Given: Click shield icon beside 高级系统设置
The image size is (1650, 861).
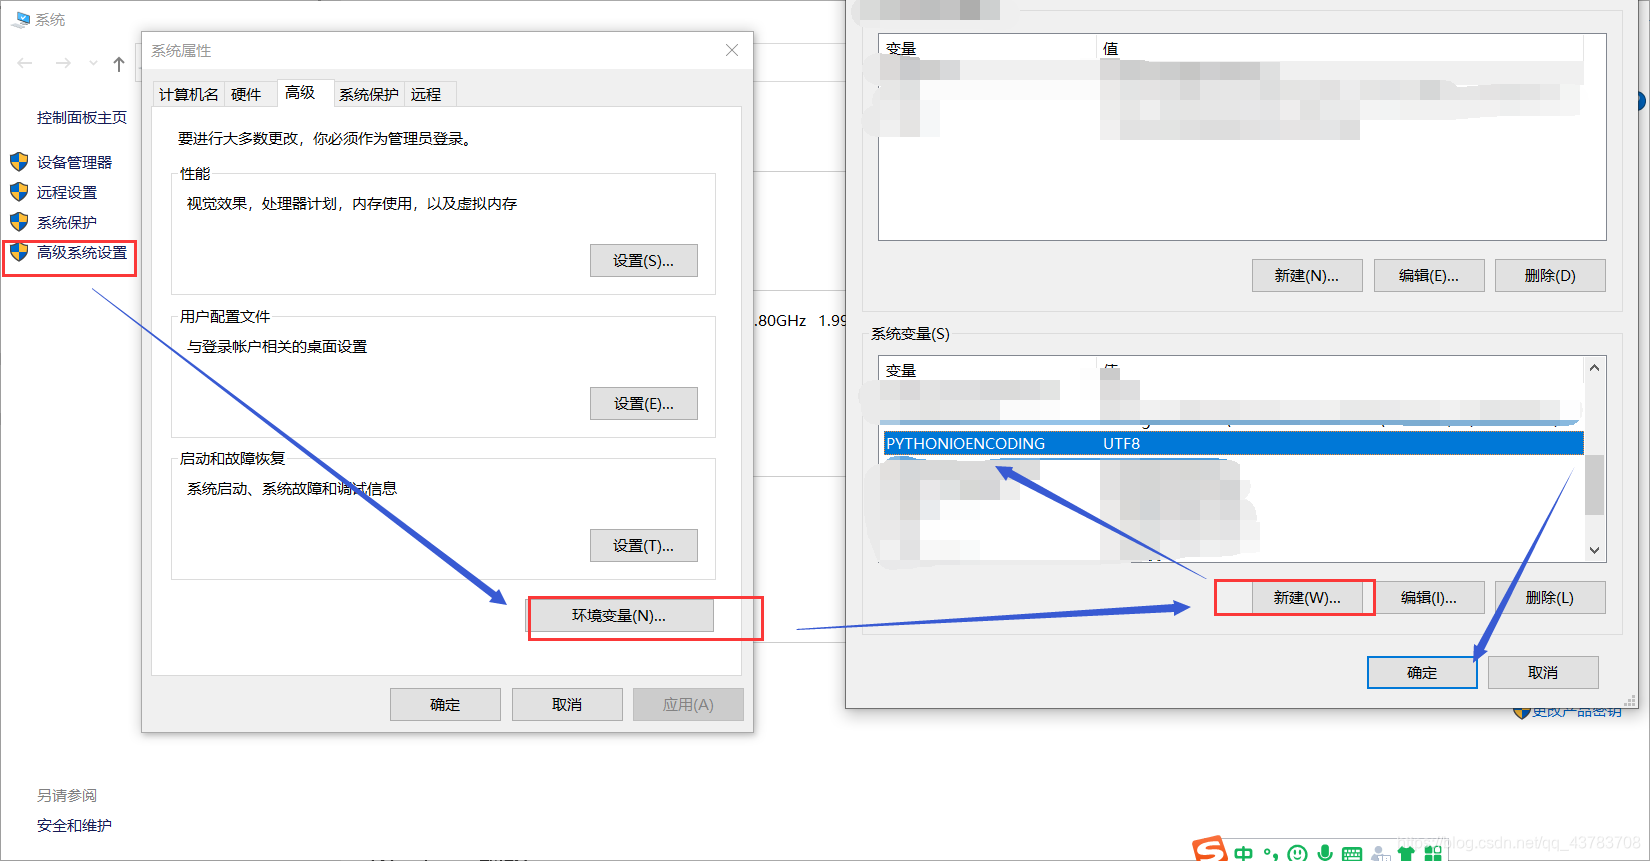Looking at the screenshot, I should pos(19,252).
